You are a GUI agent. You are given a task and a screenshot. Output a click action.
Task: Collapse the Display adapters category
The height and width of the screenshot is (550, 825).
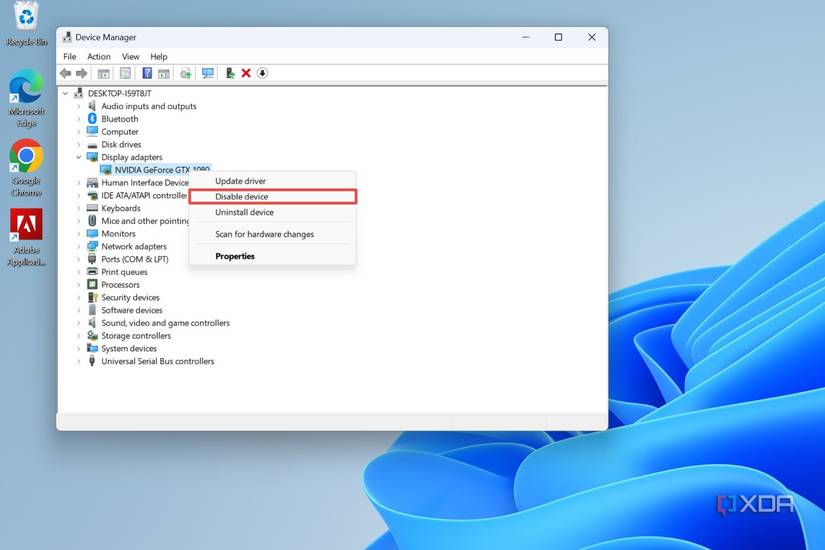[78, 157]
